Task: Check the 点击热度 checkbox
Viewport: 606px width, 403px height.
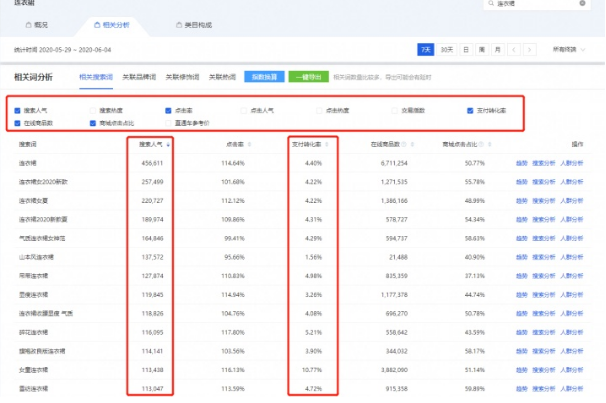Action: point(319,111)
